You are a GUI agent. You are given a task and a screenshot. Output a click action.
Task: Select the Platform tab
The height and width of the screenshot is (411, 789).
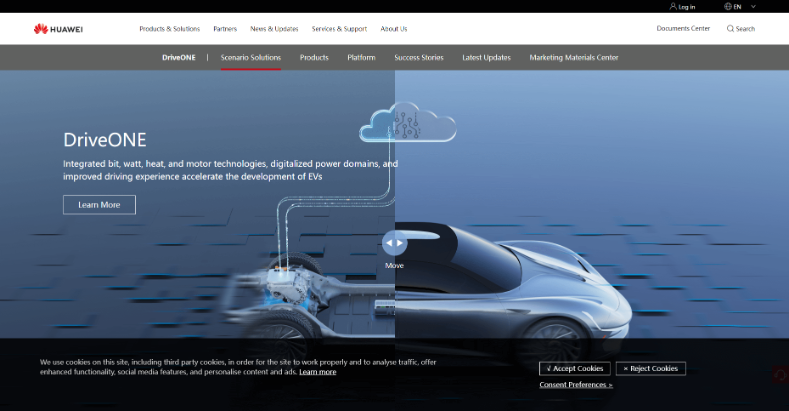[x=361, y=57]
